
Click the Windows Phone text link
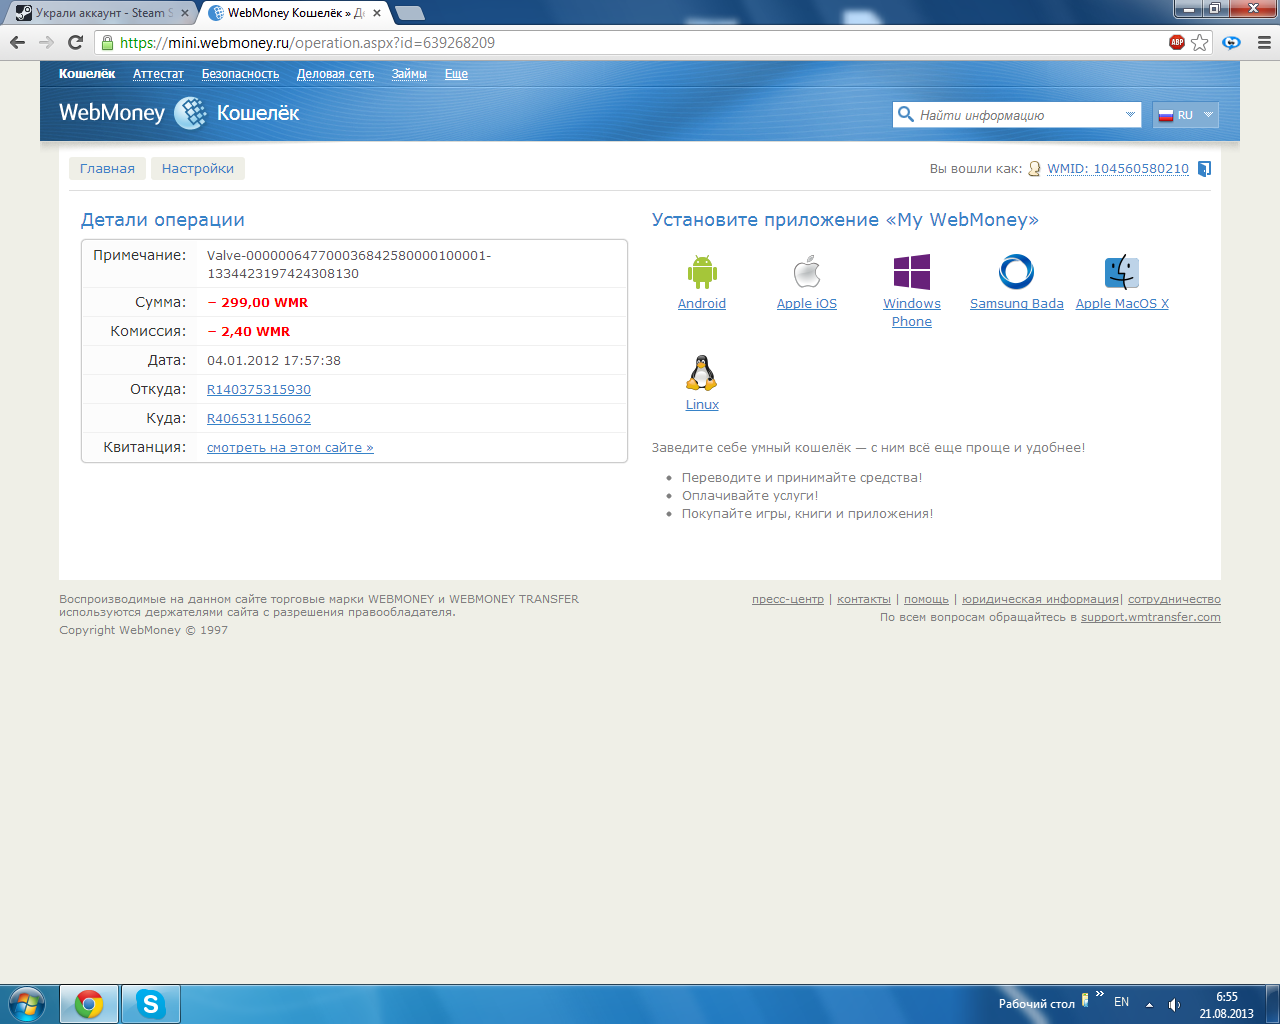[x=912, y=313]
